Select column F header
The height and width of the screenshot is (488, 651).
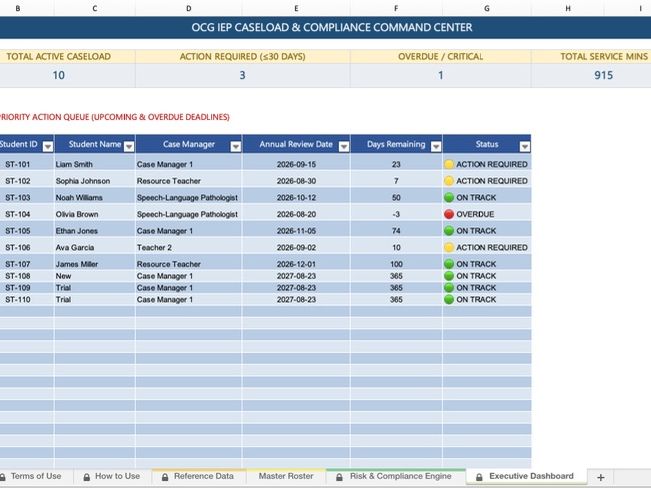click(396, 8)
